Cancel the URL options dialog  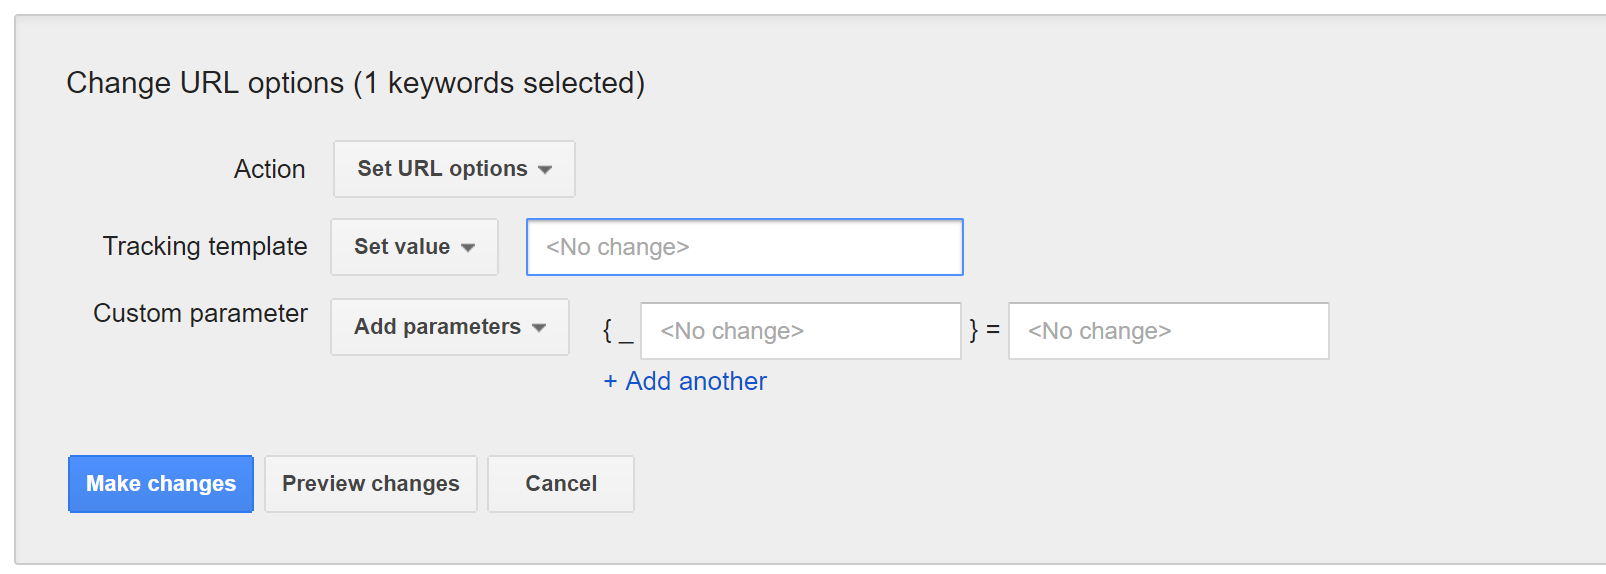[x=561, y=484]
